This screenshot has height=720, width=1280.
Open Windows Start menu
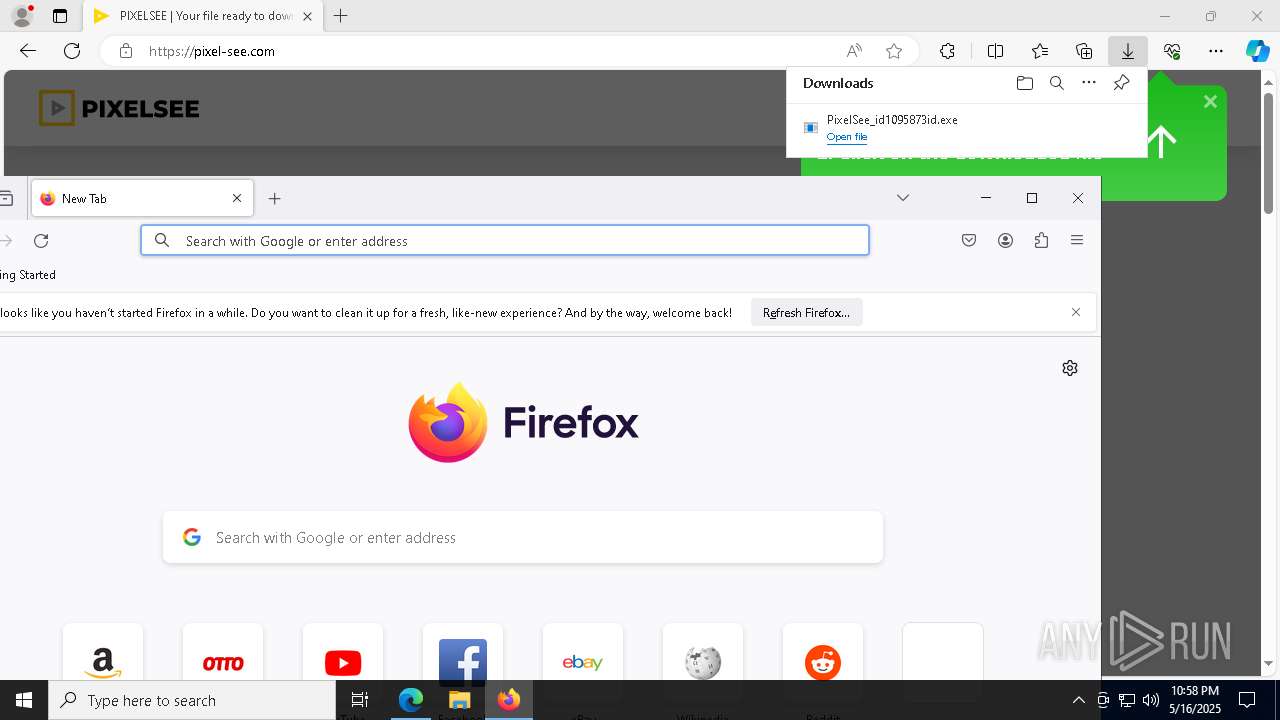(x=24, y=700)
